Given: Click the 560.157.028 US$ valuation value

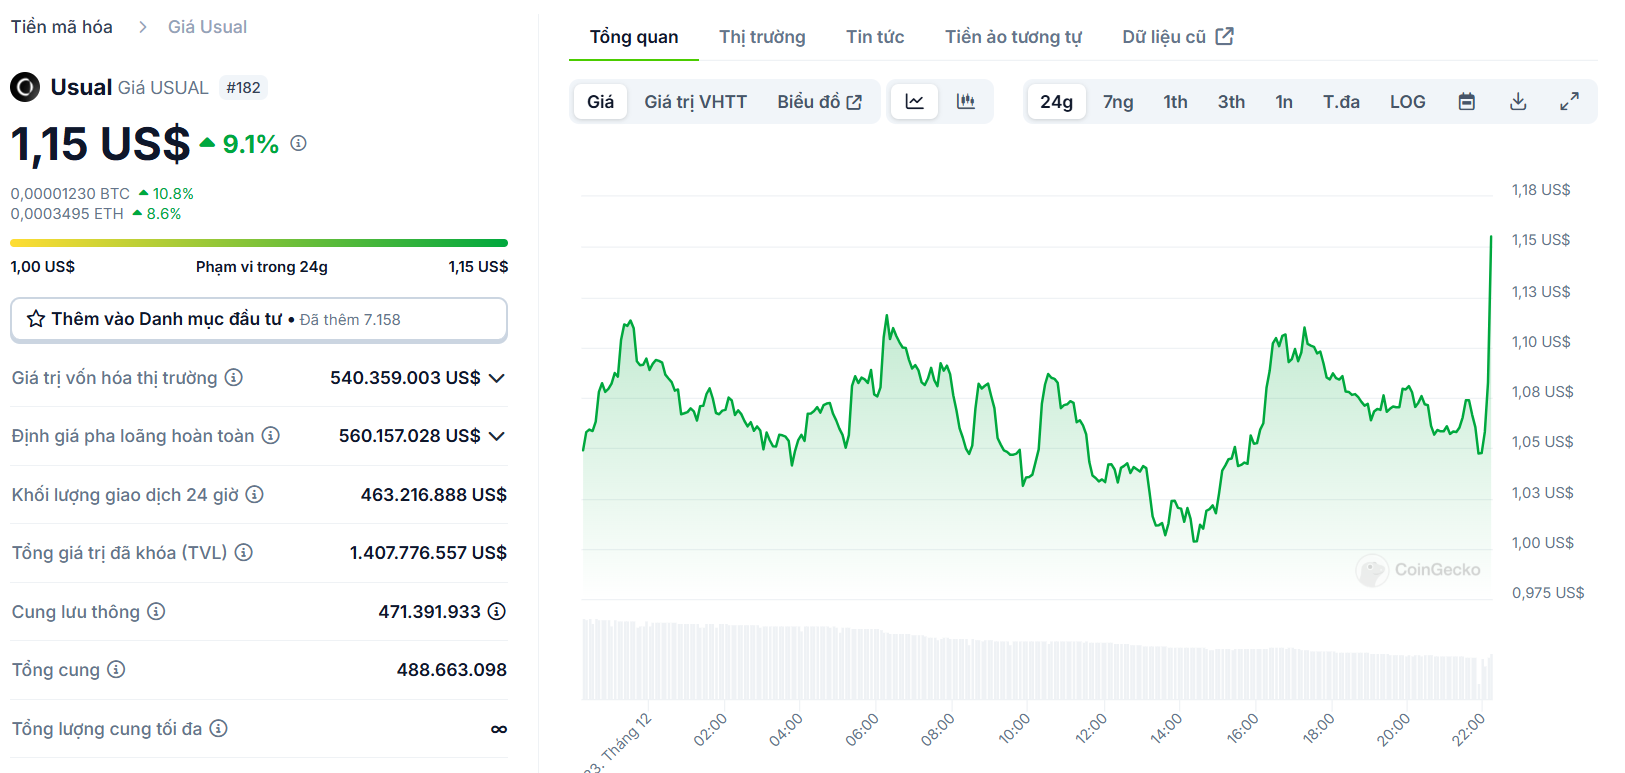Looking at the screenshot, I should 409,436.
